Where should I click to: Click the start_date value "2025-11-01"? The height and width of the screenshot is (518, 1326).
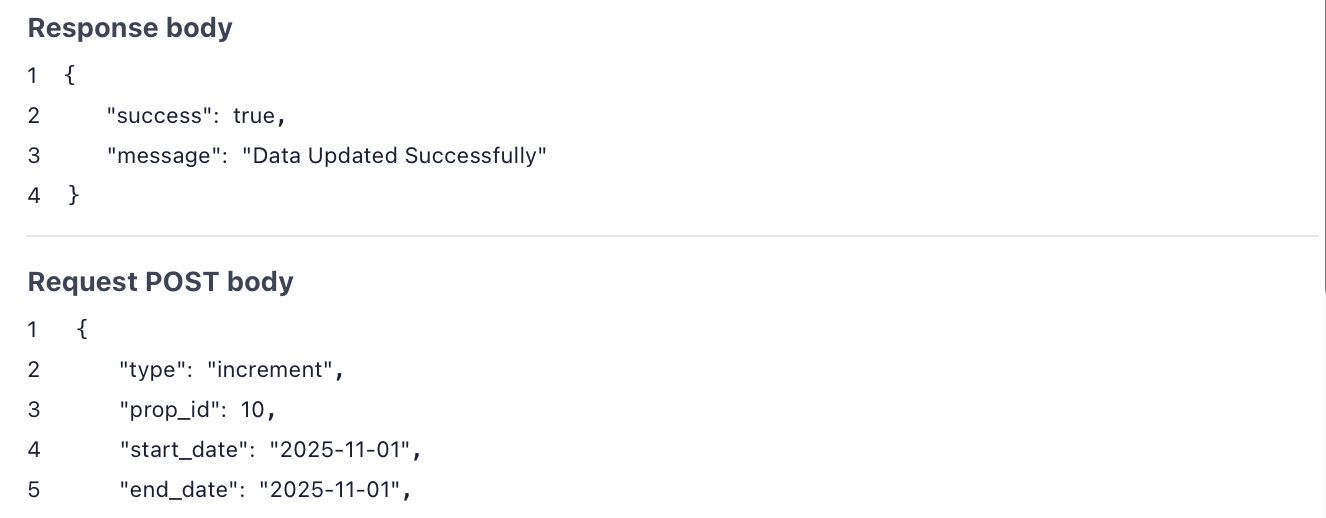341,450
